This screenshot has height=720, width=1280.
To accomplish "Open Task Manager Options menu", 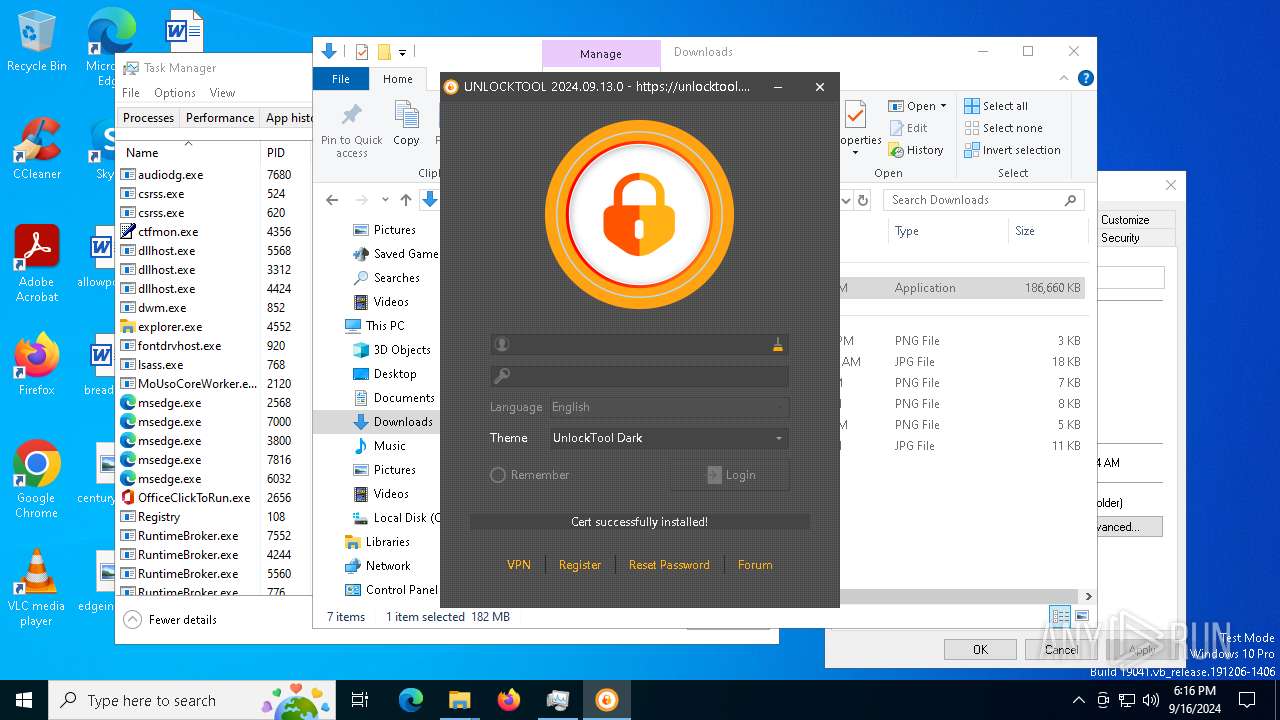I will click(x=175, y=93).
